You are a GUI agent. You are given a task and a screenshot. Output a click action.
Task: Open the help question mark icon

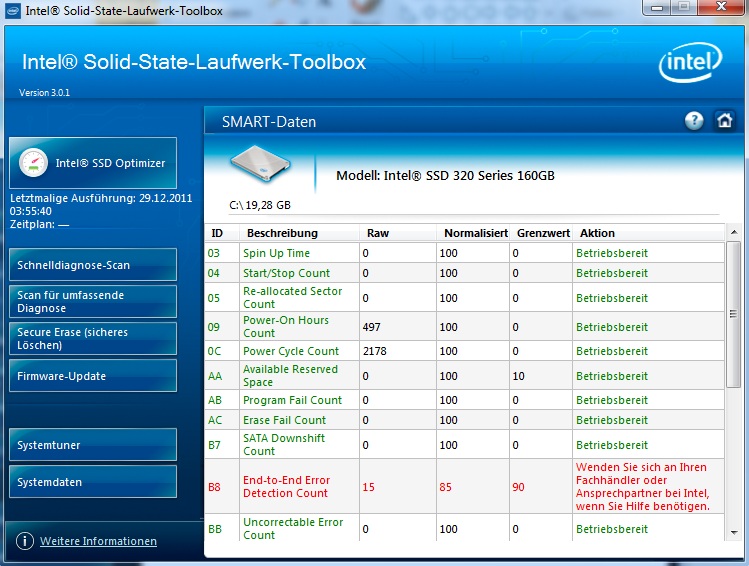694,121
